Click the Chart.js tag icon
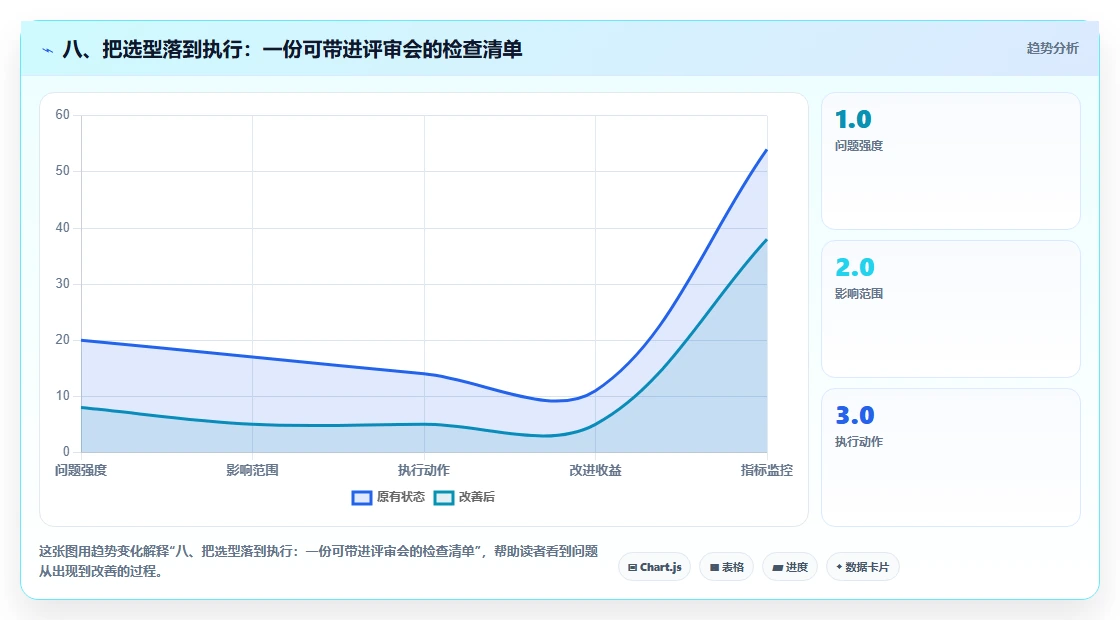This screenshot has width=1120, height=620. [x=632, y=568]
